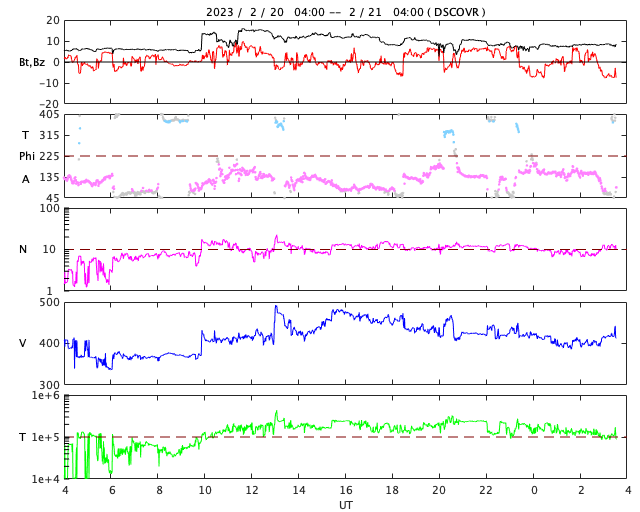Click the 'Bt,Bz' axis label
The height and width of the screenshot is (512, 640).
coord(32,62)
